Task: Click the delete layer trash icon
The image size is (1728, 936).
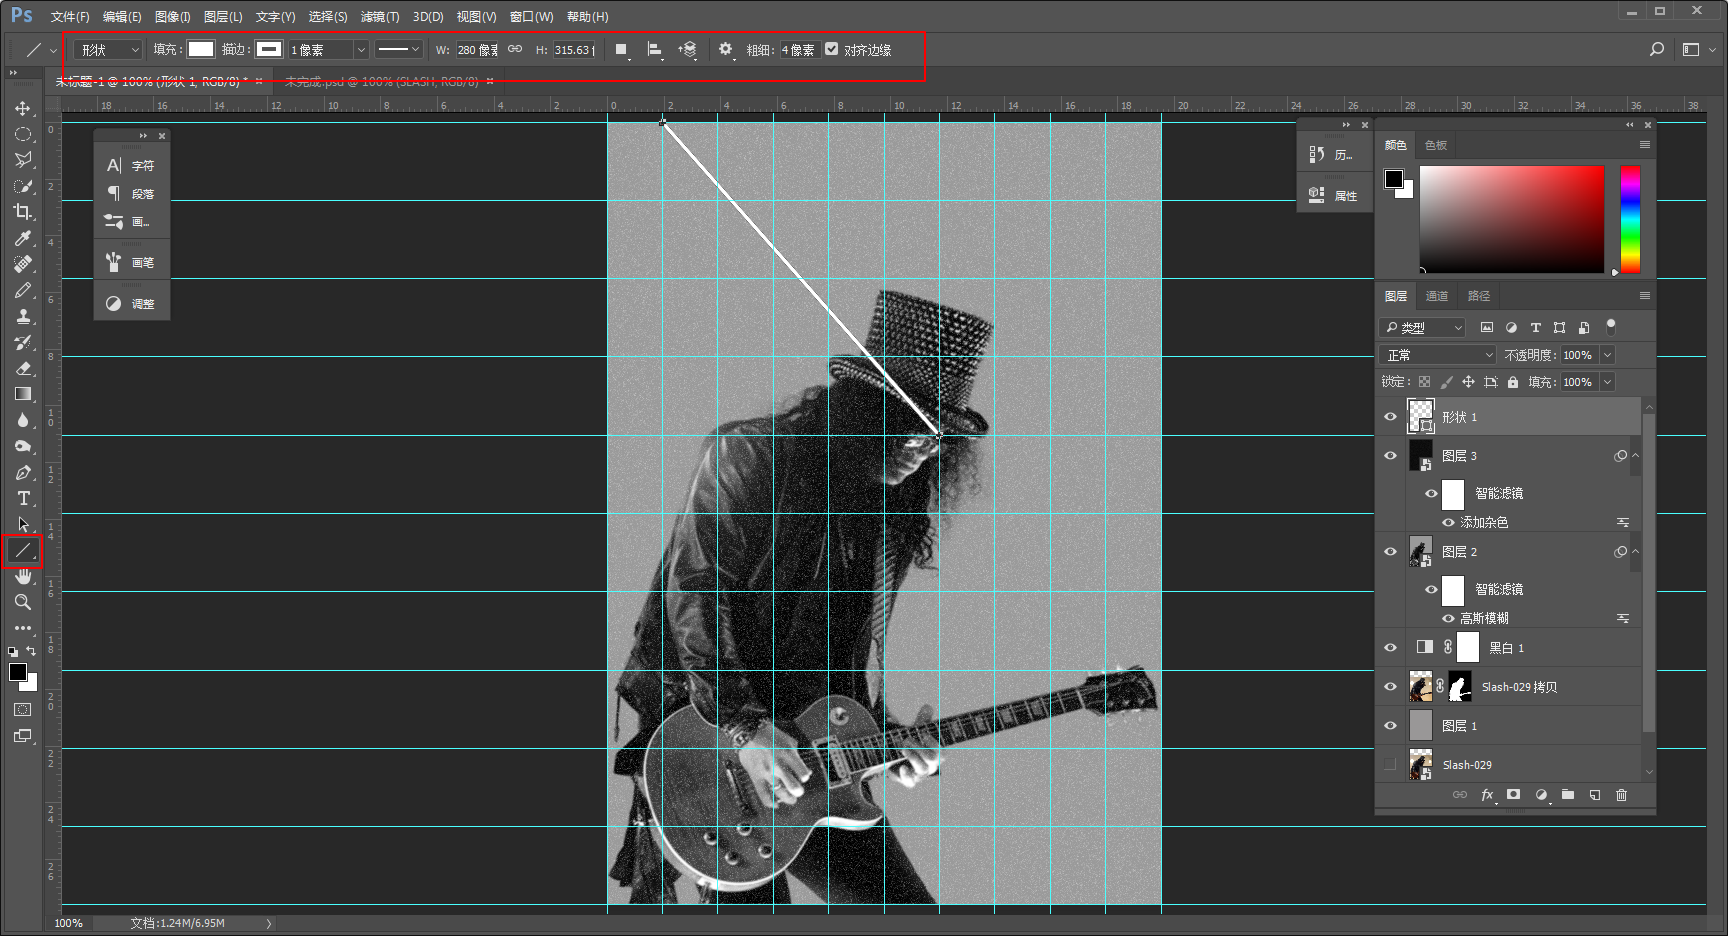Action: pos(1621,795)
